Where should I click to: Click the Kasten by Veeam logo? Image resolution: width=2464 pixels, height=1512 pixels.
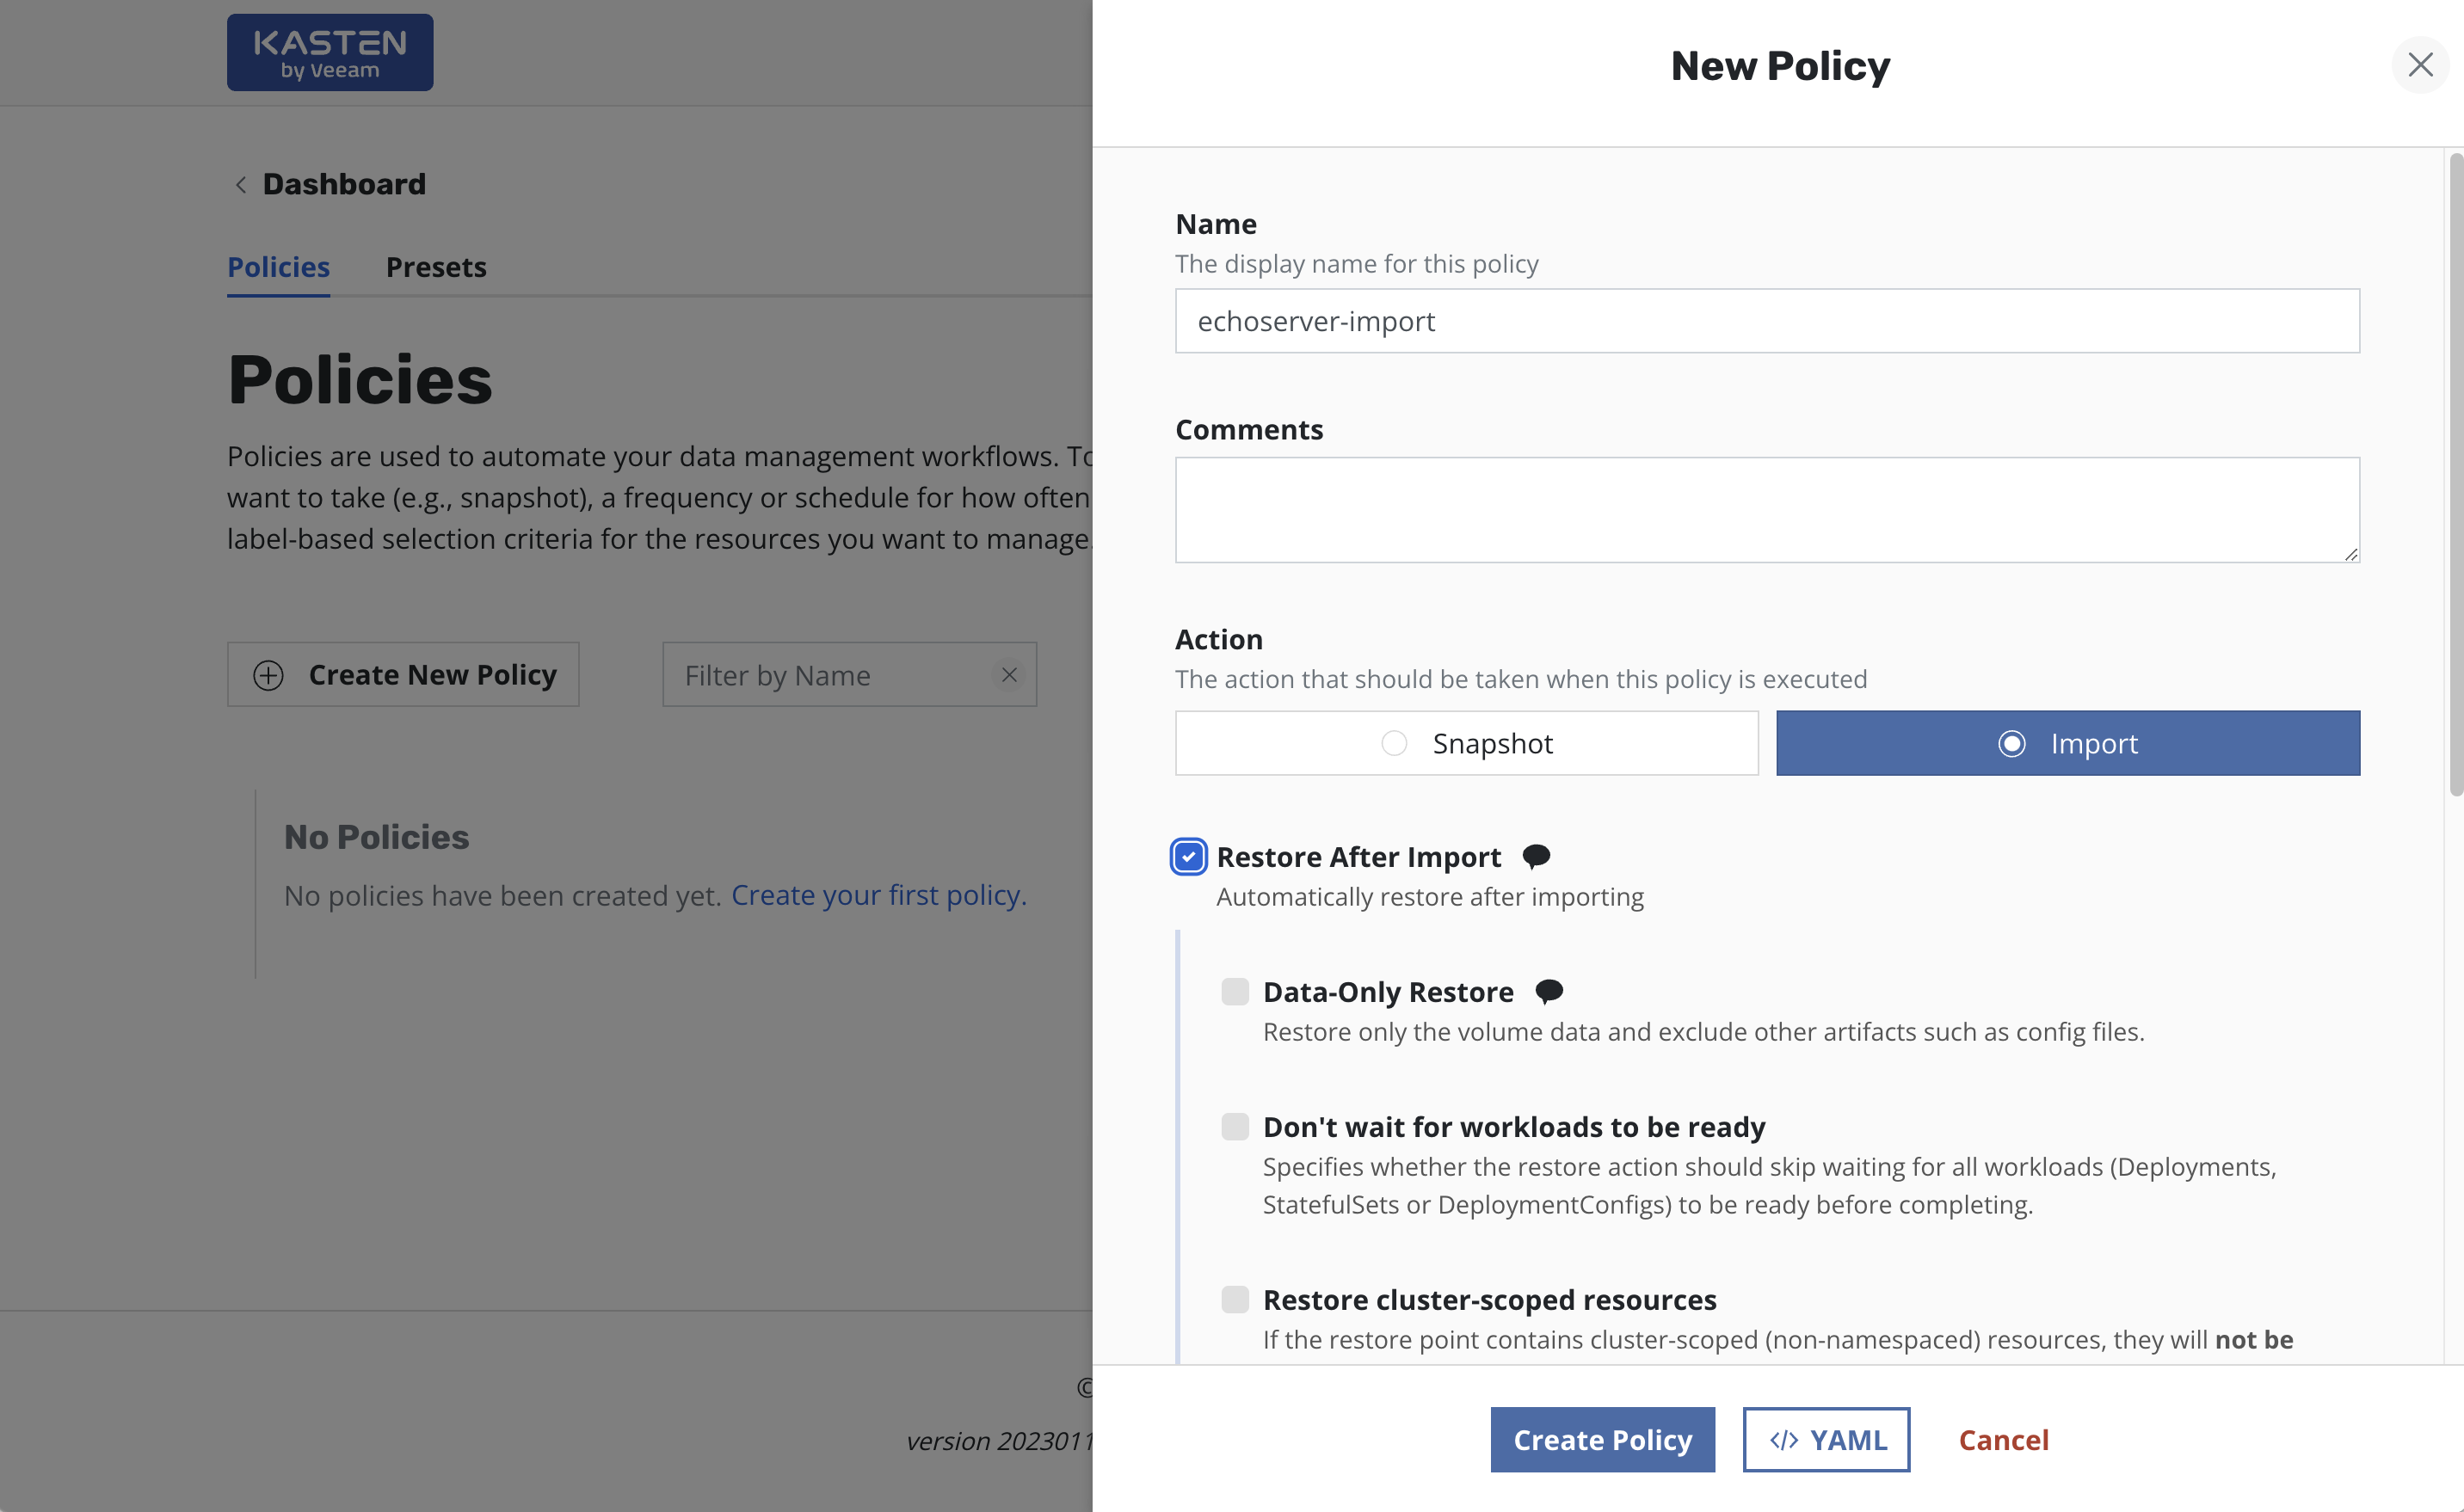point(329,52)
